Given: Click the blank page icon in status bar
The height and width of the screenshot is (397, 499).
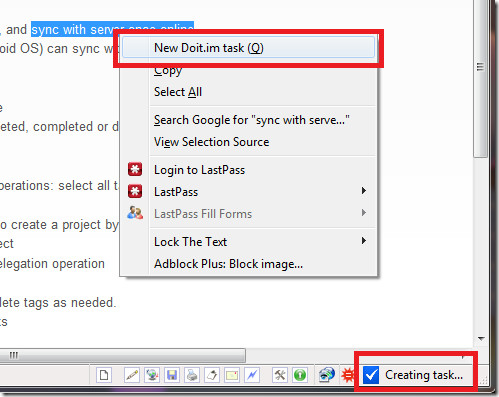Looking at the screenshot, I should pyautogui.click(x=104, y=375).
